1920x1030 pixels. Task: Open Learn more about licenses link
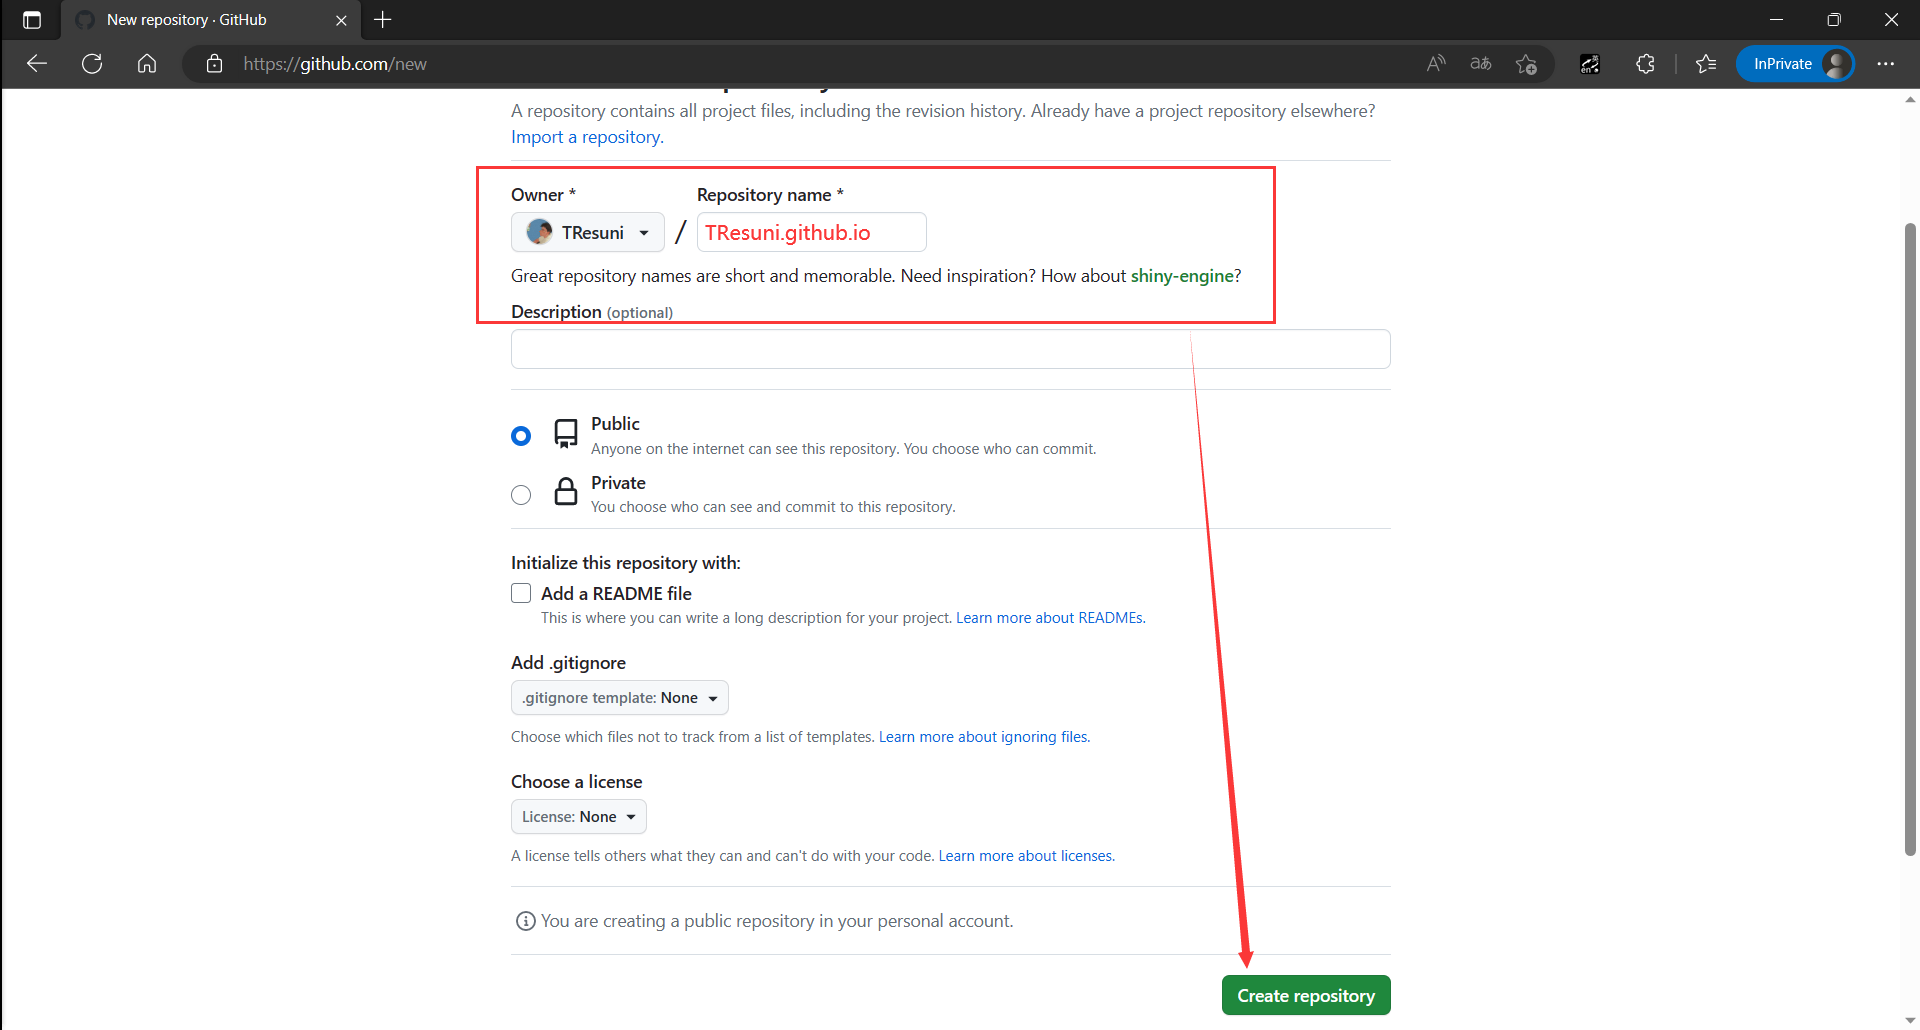1026,856
